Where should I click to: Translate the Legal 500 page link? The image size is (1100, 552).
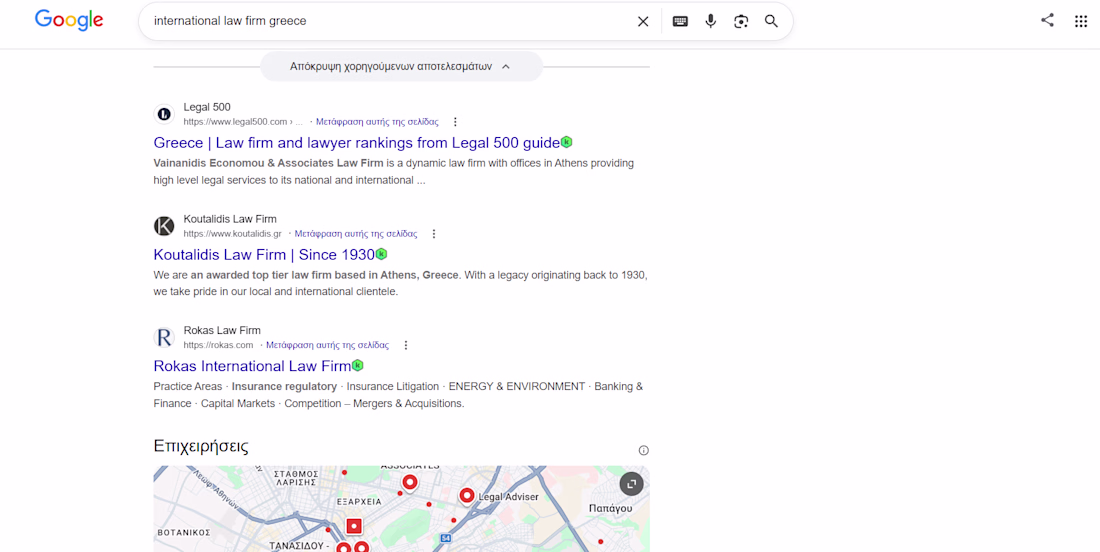[x=377, y=121]
